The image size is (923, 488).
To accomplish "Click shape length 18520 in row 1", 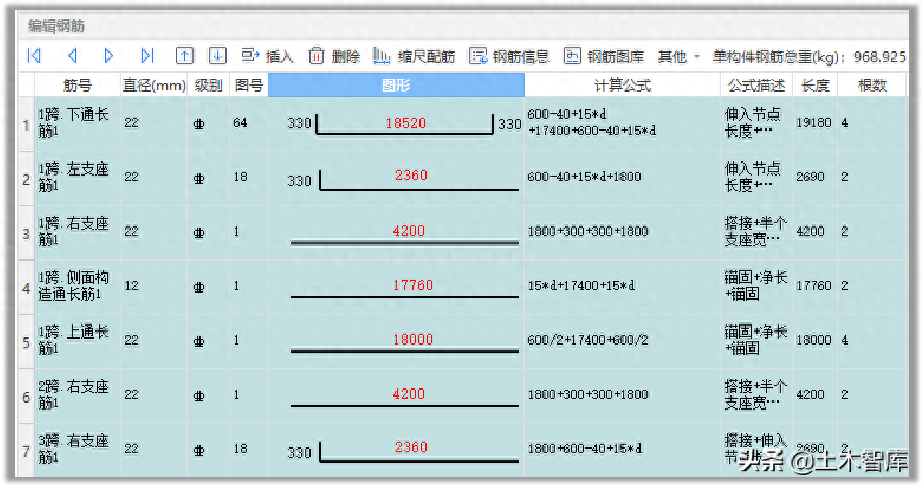I will coord(406,123).
